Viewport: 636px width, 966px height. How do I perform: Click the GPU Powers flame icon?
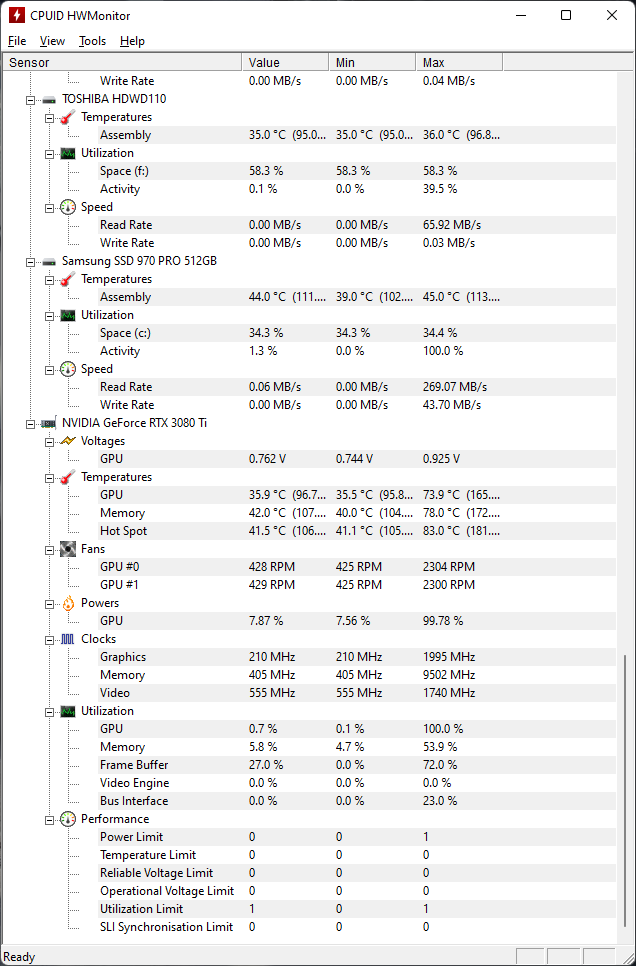pos(68,603)
